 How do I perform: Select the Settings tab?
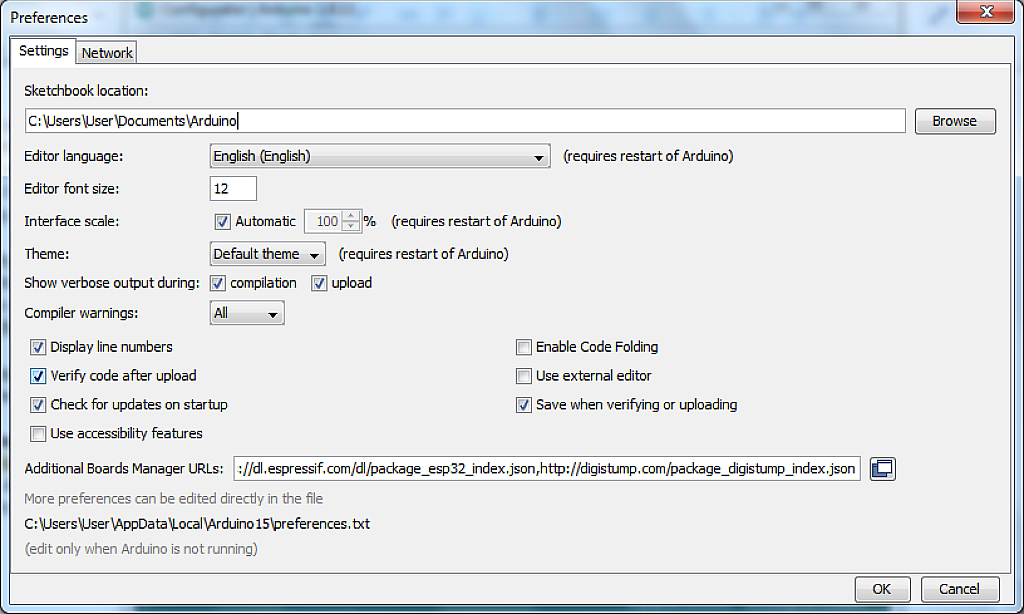click(x=43, y=50)
